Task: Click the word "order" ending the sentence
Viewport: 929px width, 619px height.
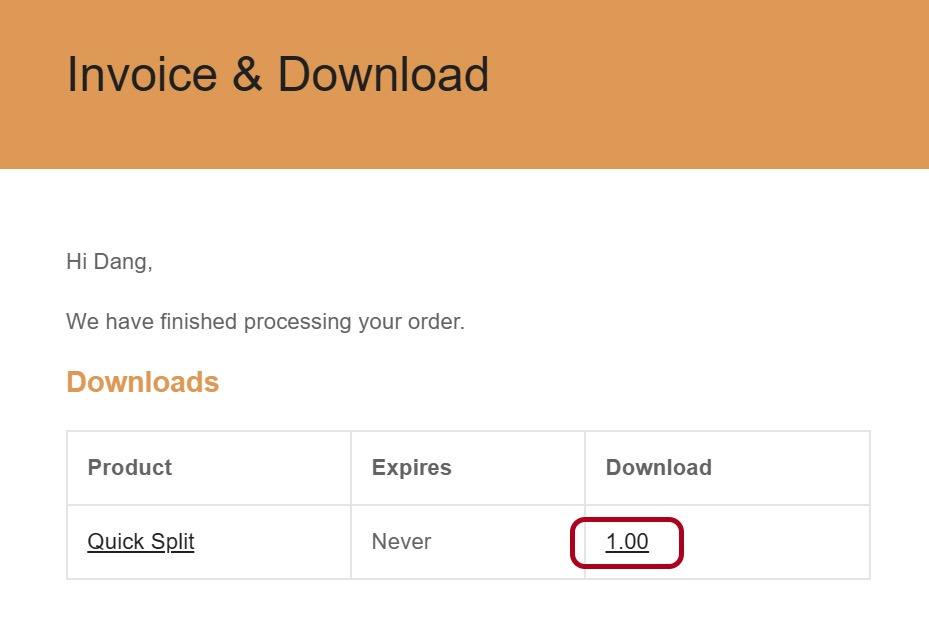Action: click(437, 322)
